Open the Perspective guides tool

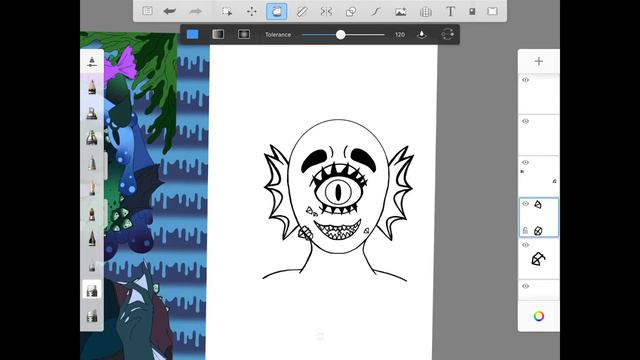425,11
